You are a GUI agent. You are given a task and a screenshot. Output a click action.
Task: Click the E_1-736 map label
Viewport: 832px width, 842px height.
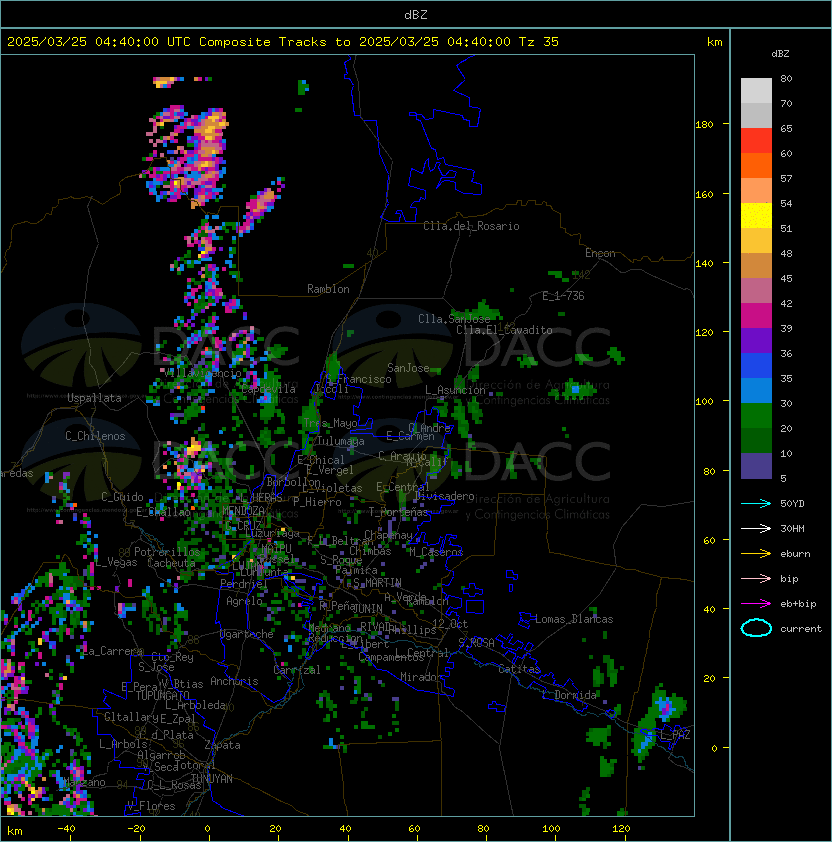[563, 296]
